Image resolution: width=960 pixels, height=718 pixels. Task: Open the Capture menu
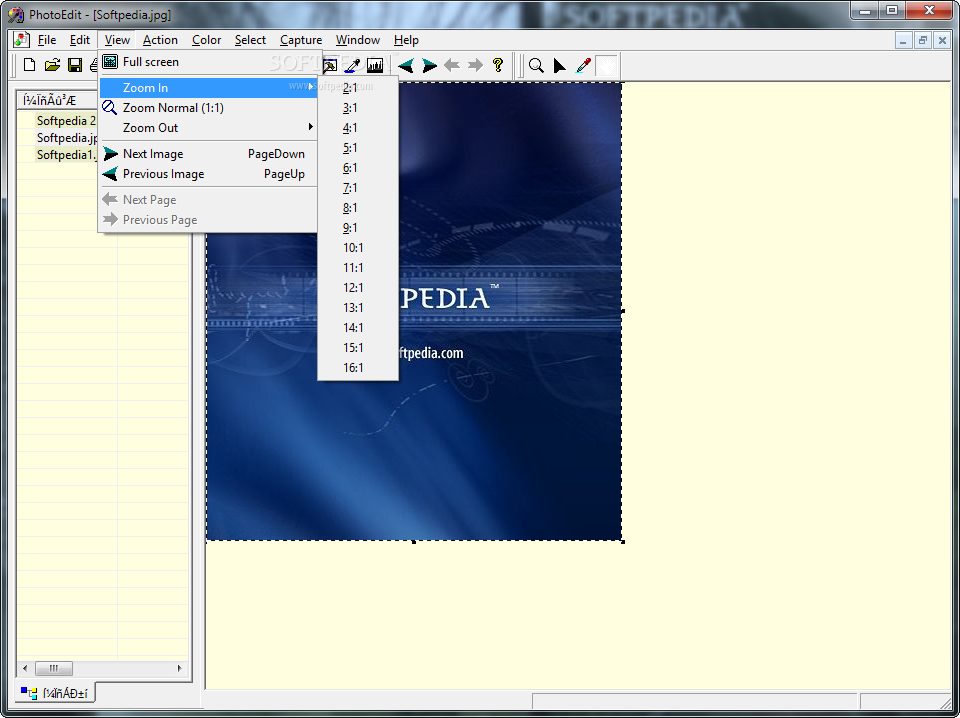coord(301,40)
